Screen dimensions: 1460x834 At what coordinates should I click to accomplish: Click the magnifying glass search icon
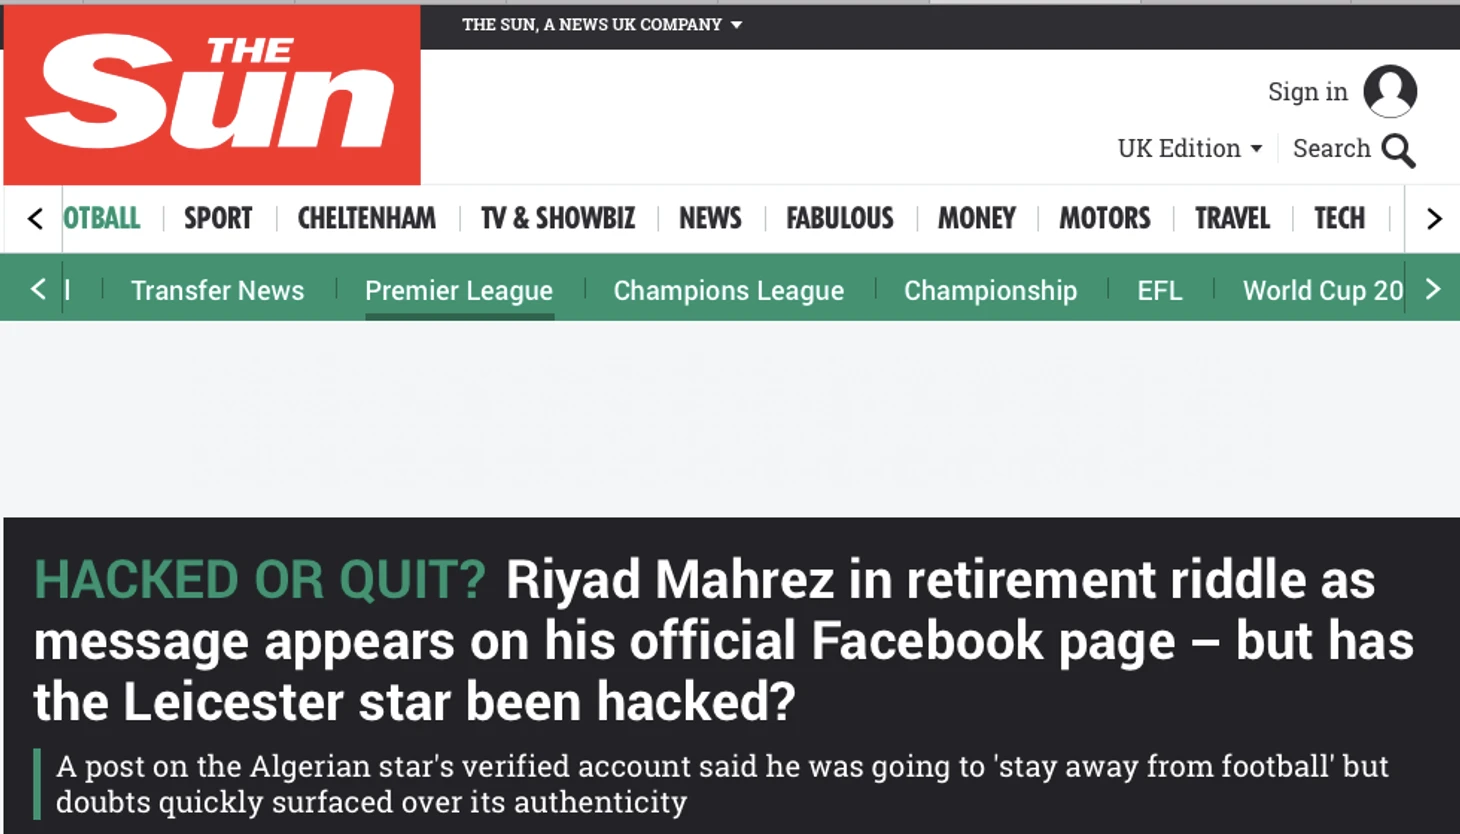(1398, 150)
